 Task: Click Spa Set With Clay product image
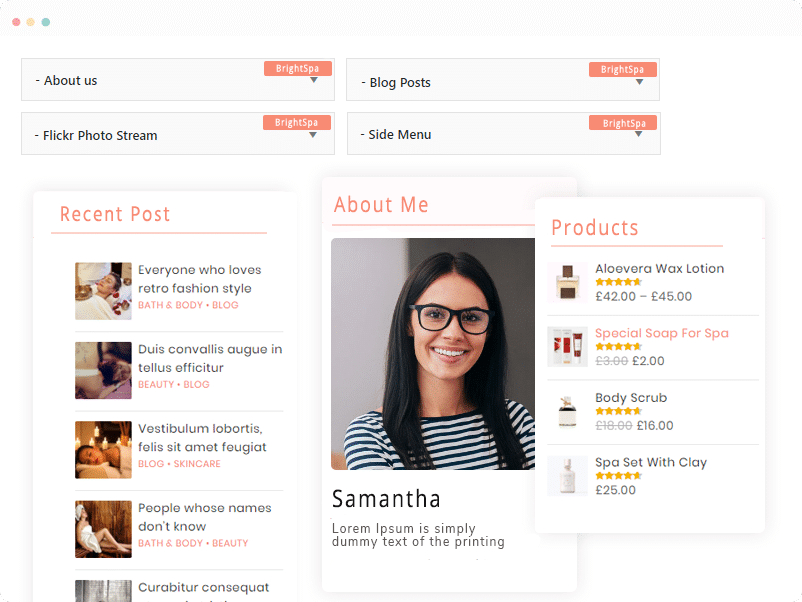pos(567,476)
